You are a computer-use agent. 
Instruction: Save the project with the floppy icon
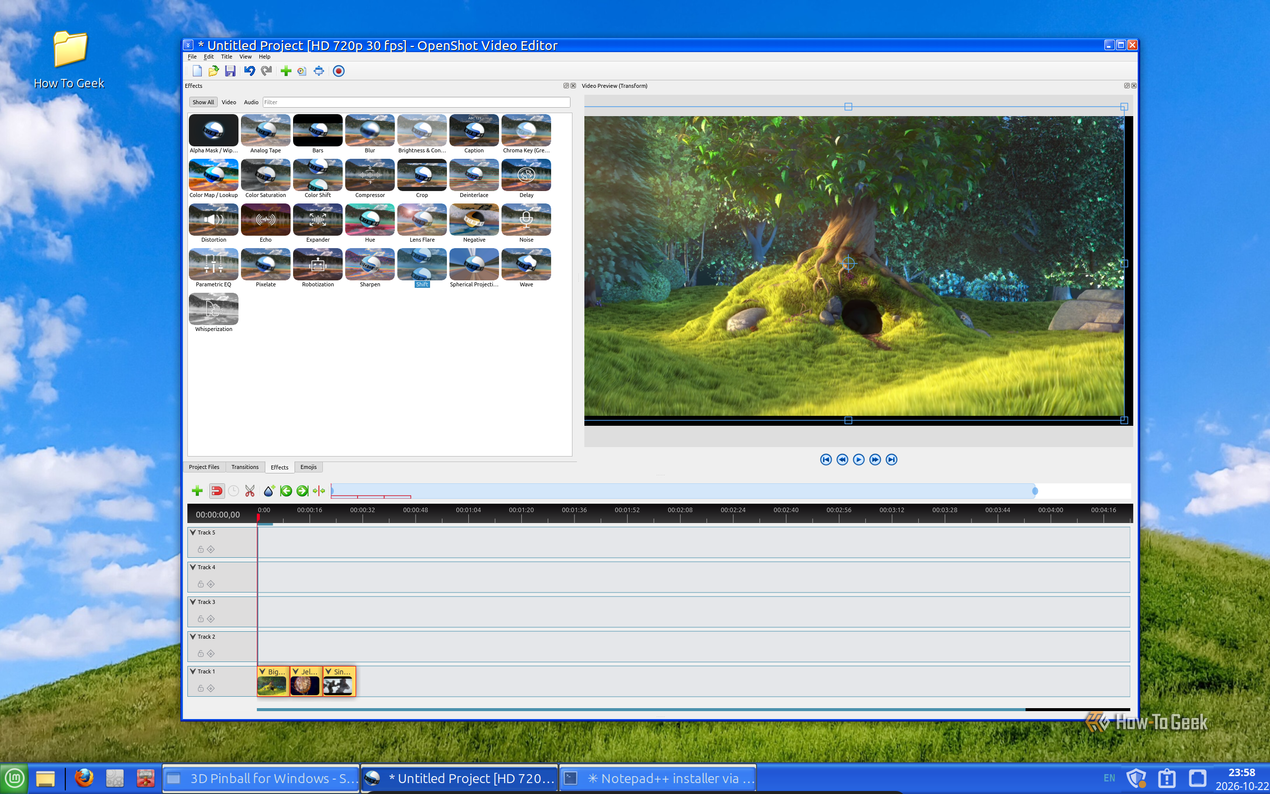point(230,71)
